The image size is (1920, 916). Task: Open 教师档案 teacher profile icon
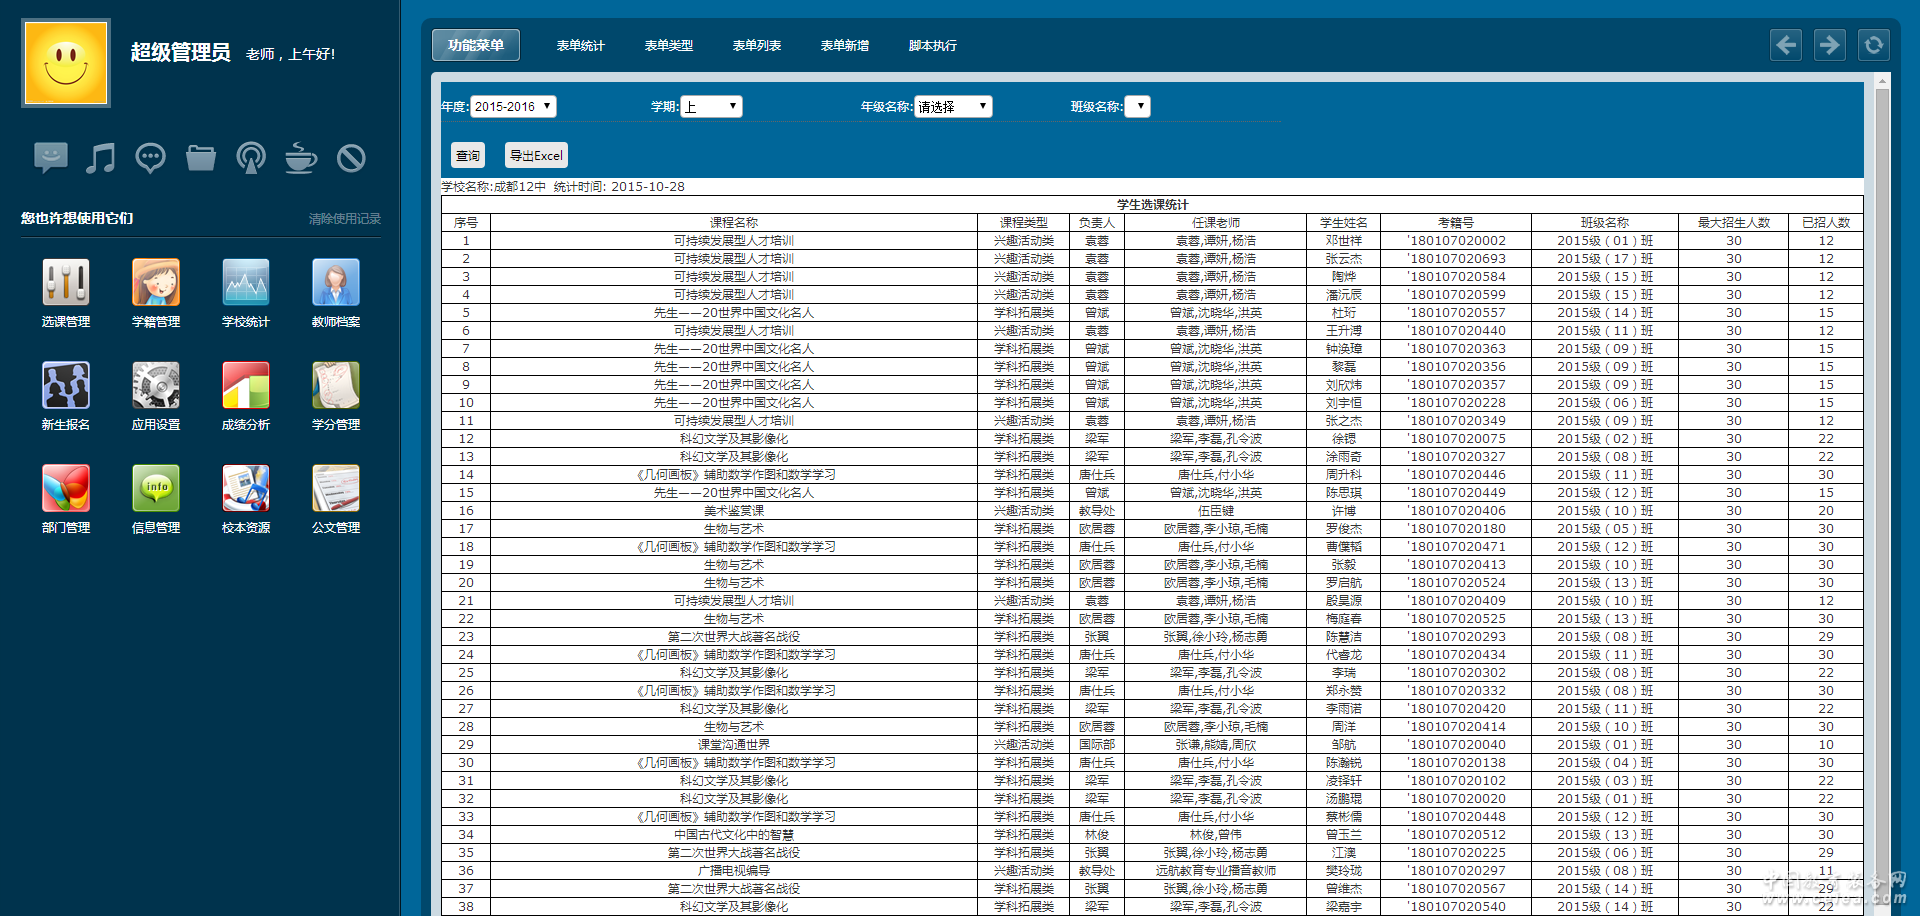336,283
